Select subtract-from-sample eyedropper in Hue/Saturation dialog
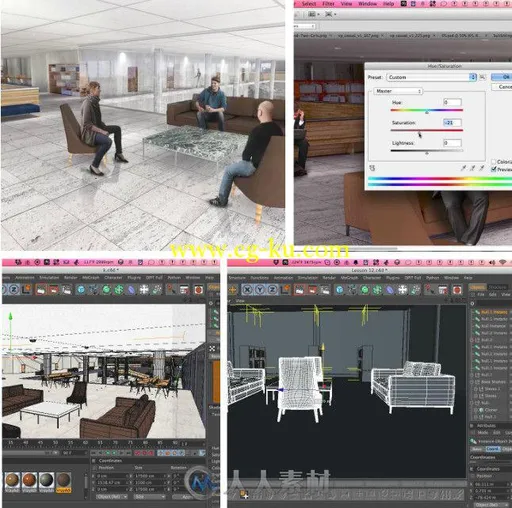The image size is (512, 508). coord(481,168)
